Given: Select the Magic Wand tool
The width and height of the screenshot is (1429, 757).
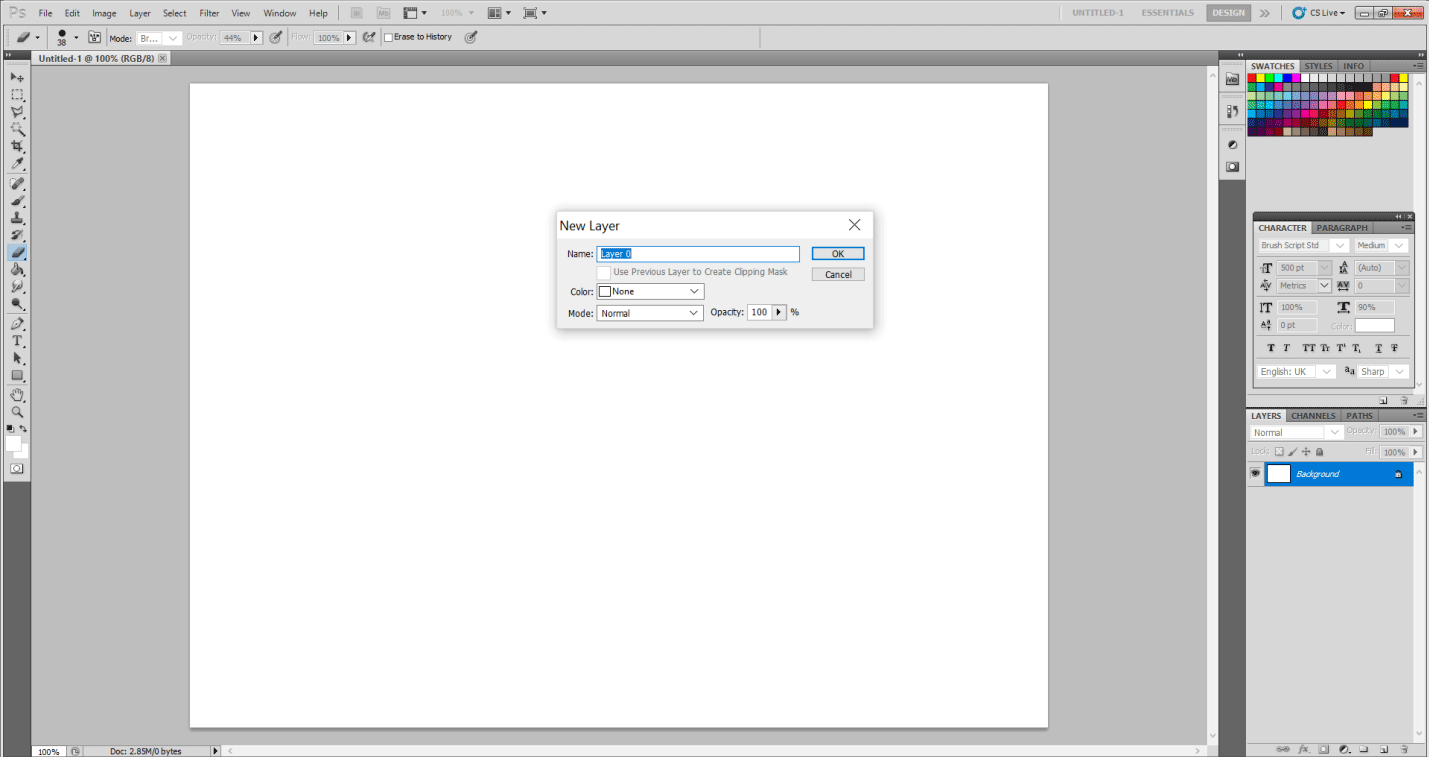Looking at the screenshot, I should pyautogui.click(x=17, y=129).
